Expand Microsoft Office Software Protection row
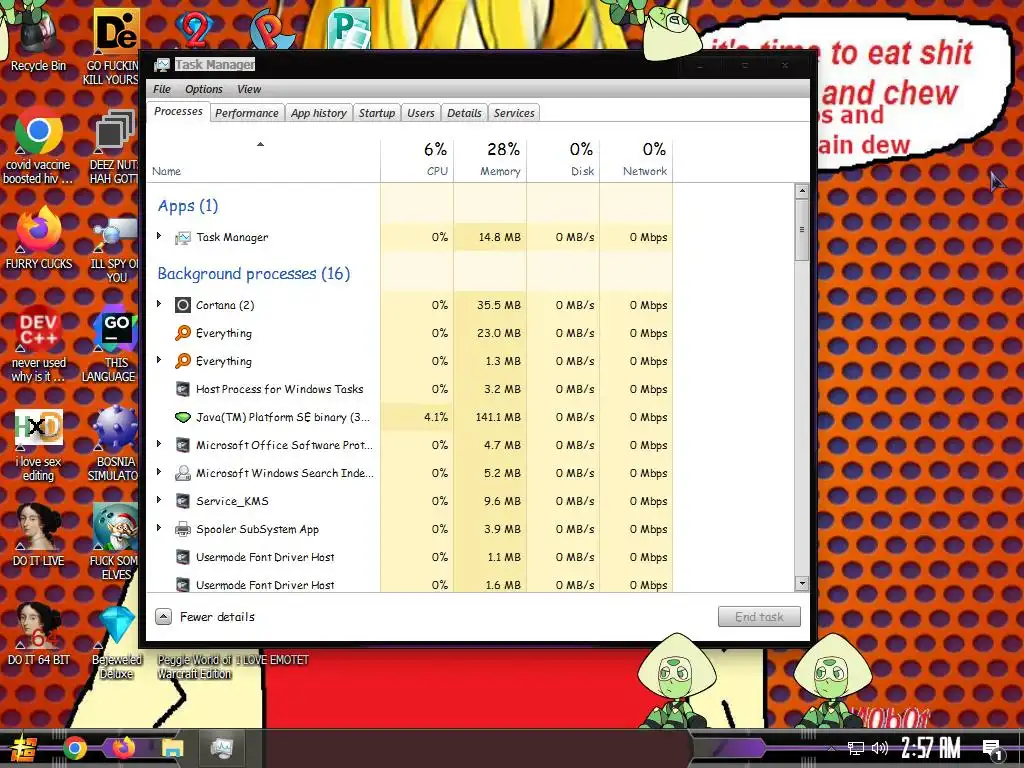The height and width of the screenshot is (768, 1024). tap(159, 444)
